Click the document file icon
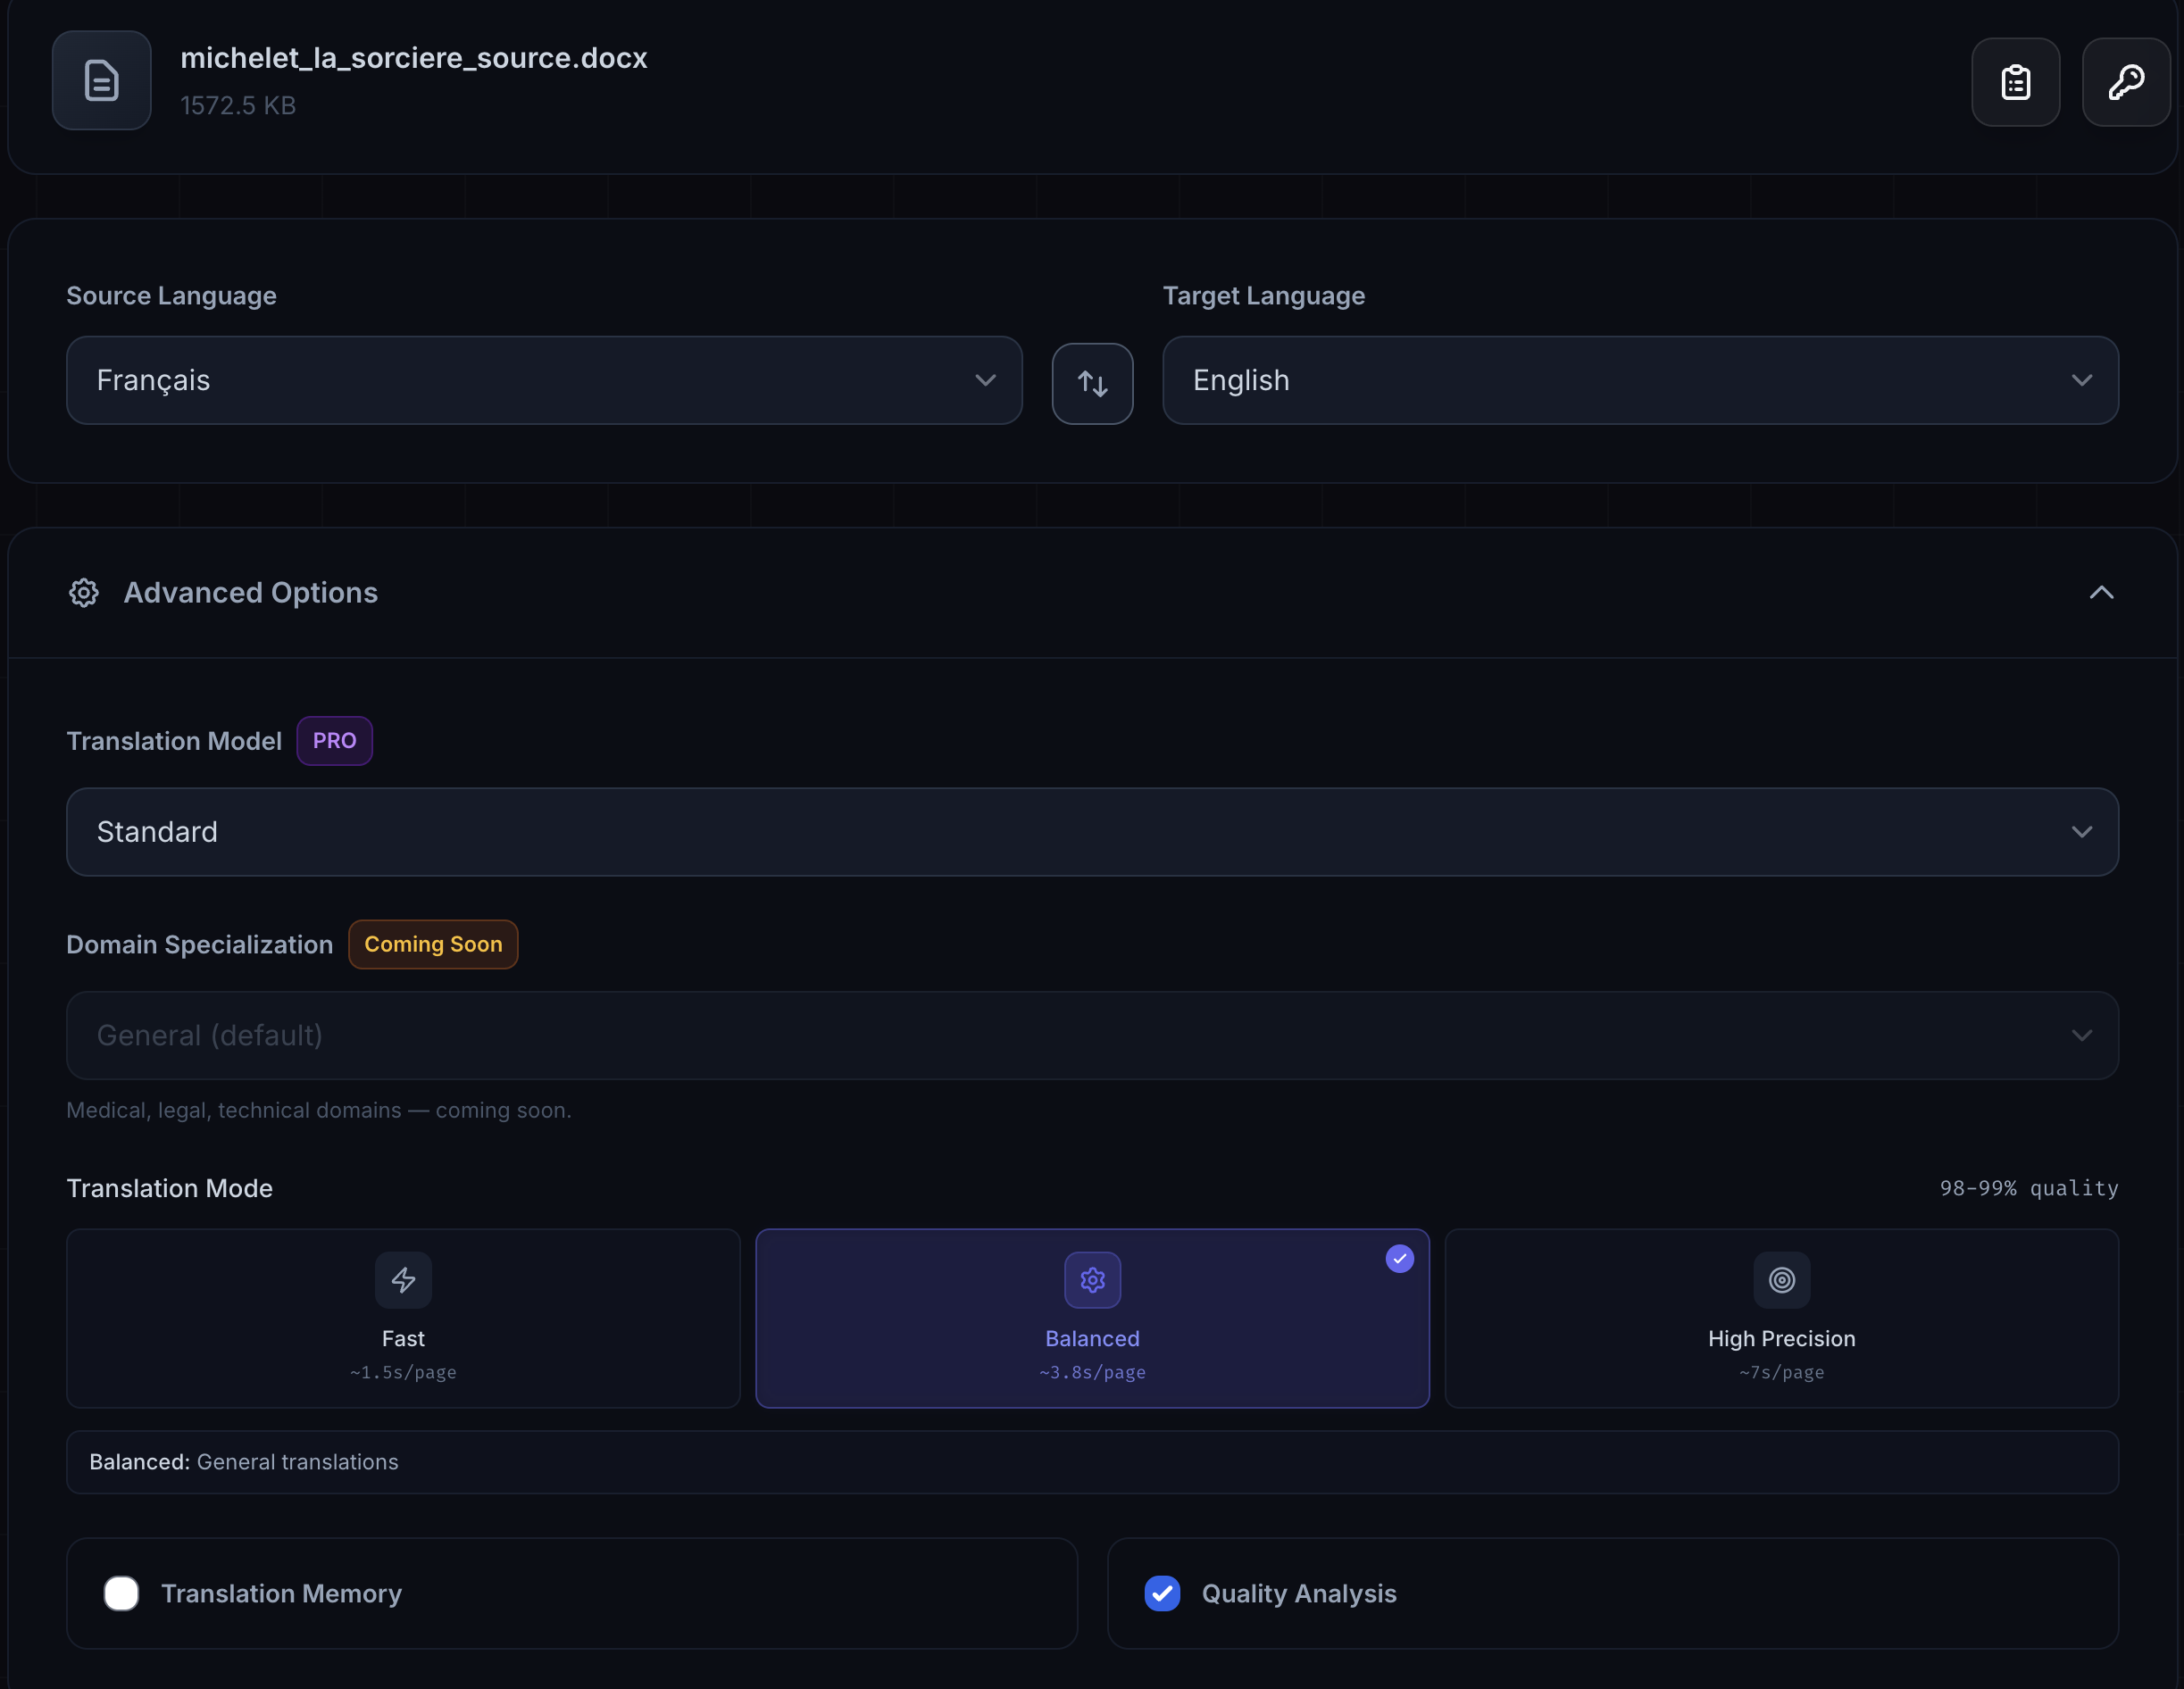 [x=101, y=80]
